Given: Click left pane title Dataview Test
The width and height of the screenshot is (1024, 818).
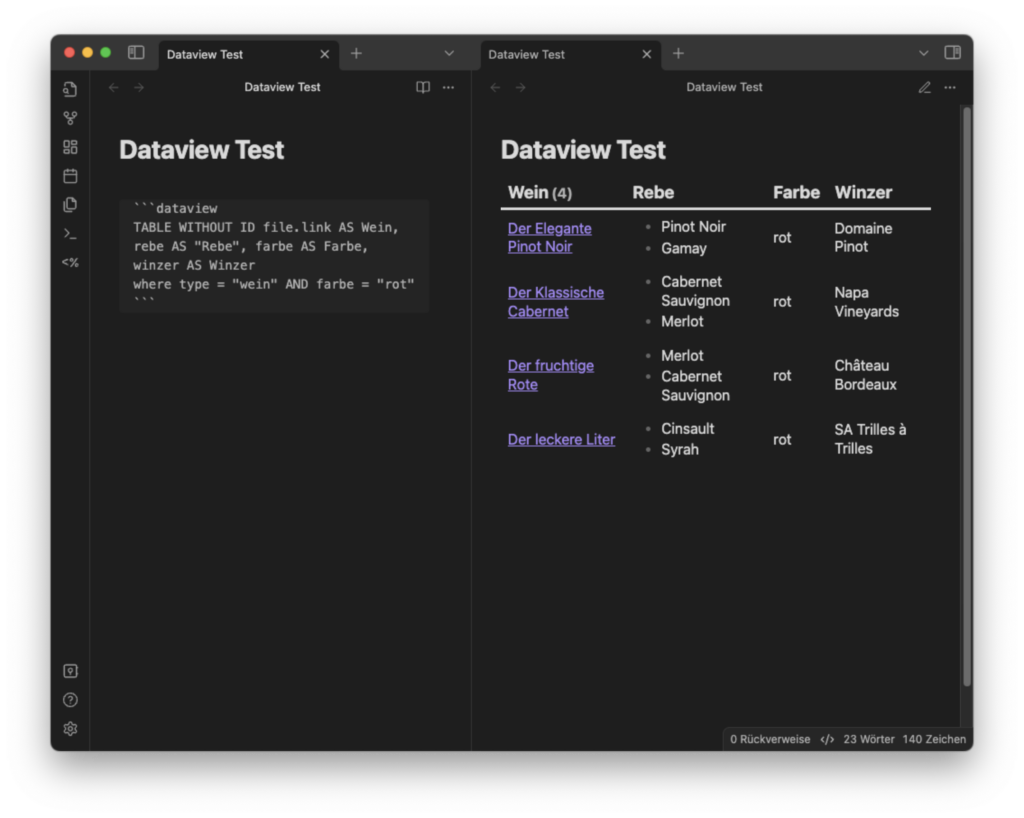Looking at the screenshot, I should [x=282, y=87].
